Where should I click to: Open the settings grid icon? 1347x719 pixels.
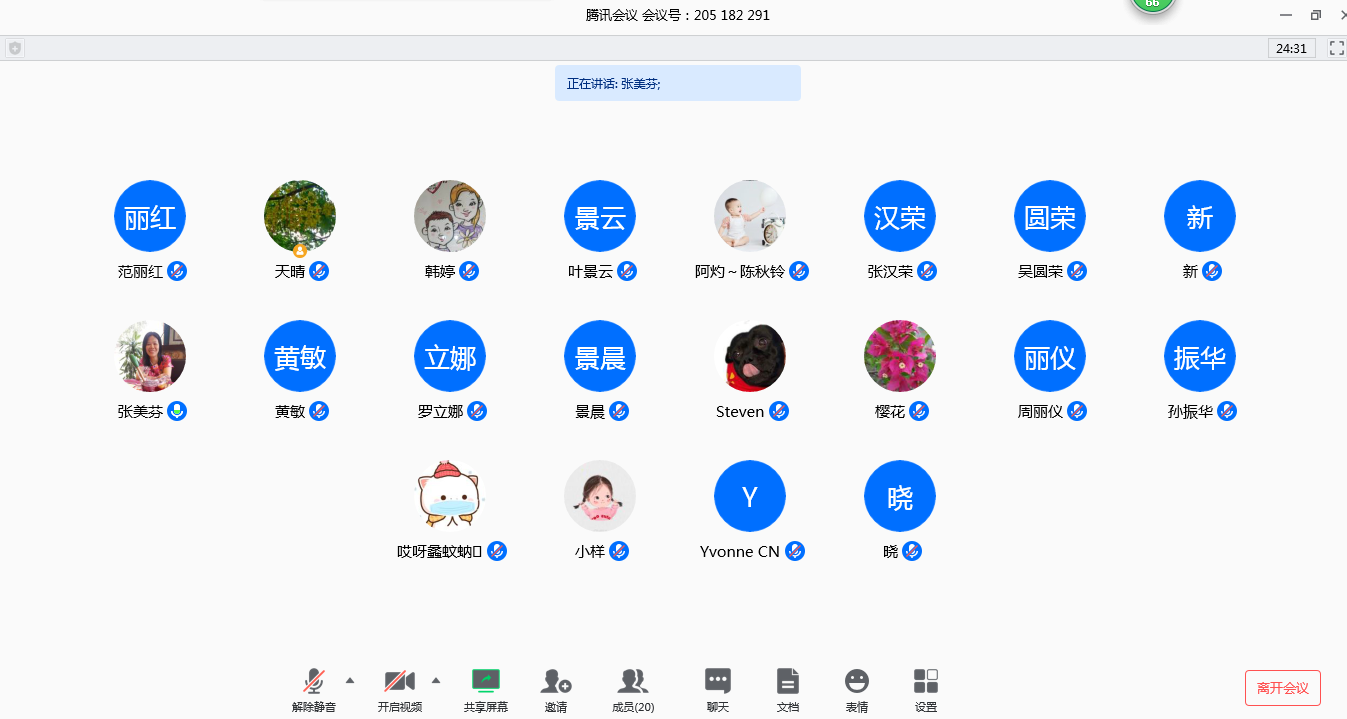point(925,682)
